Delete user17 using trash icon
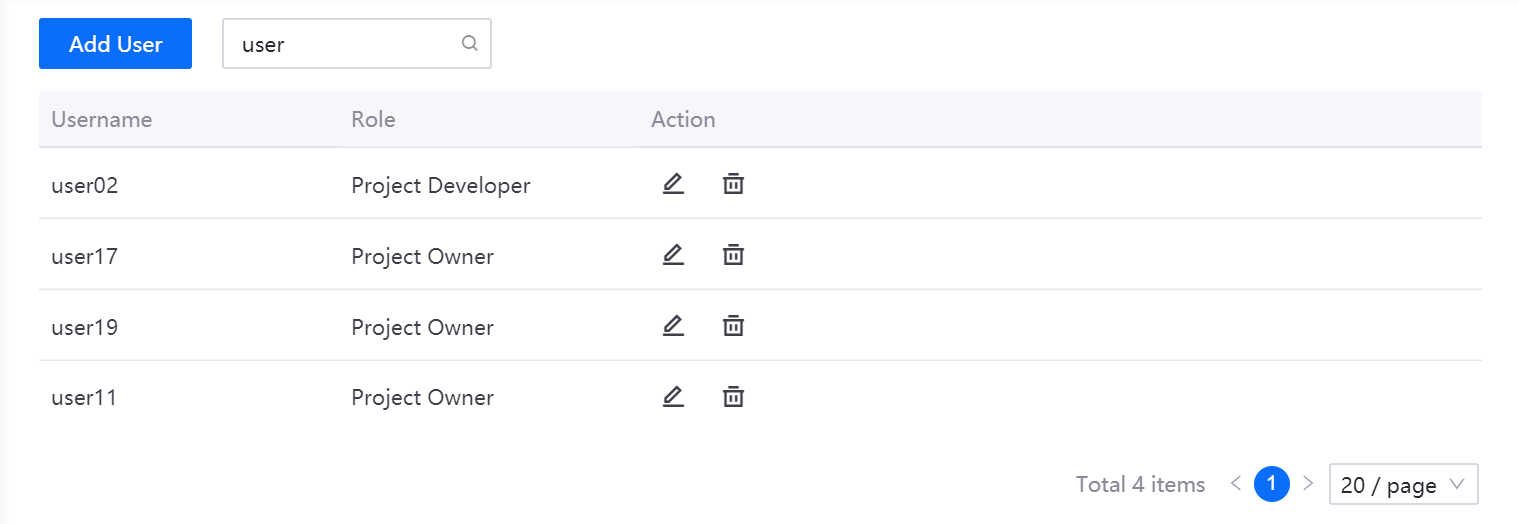Viewport: 1519px width, 524px height. [733, 255]
